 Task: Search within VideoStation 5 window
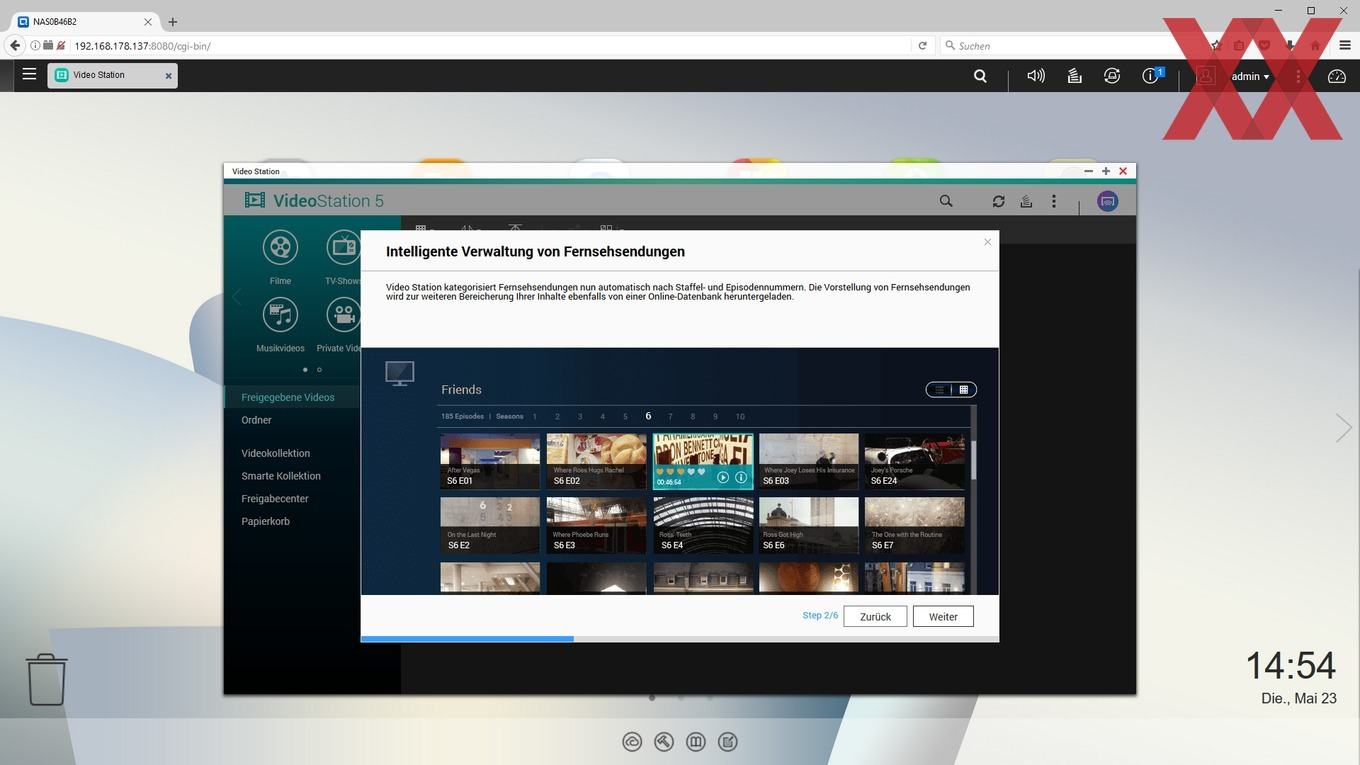[x=946, y=201]
